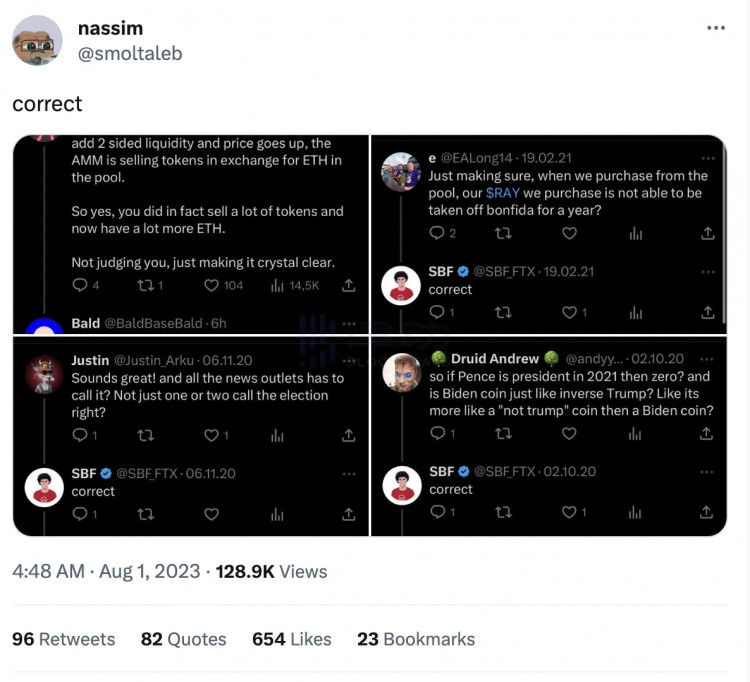Viewport: 750px width, 682px height.
Task: Click the $RAY cashtag link
Action: 503,192
